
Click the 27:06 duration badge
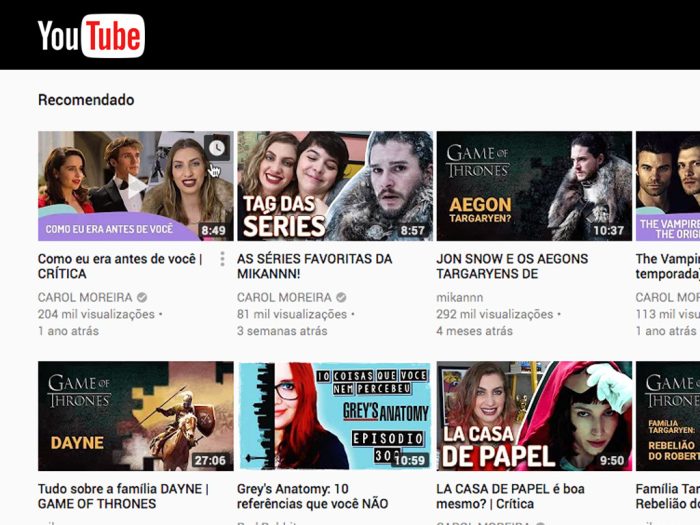[x=210, y=460]
